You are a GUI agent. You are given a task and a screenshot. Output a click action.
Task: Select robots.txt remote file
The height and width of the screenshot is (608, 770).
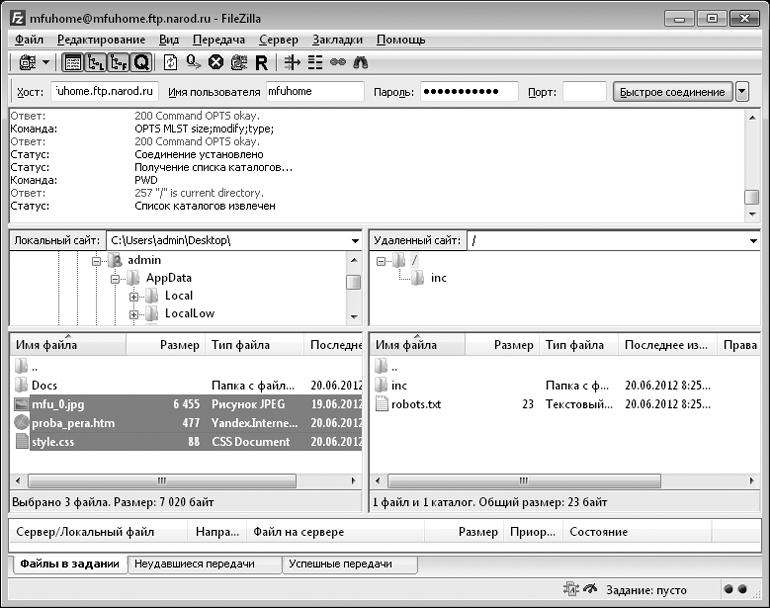(416, 404)
